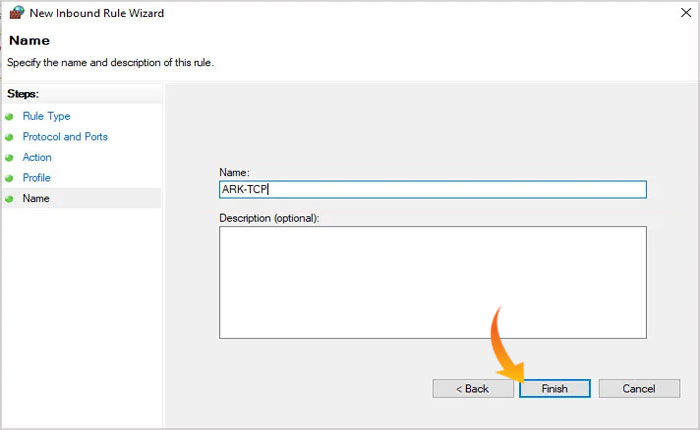Switch to the Profile step
This screenshot has width=700, height=430.
coord(36,178)
